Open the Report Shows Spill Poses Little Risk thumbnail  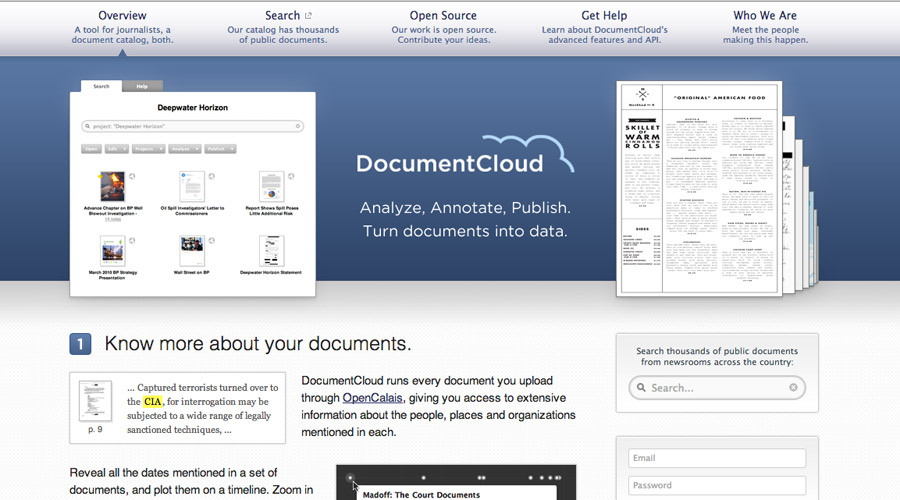click(x=271, y=187)
